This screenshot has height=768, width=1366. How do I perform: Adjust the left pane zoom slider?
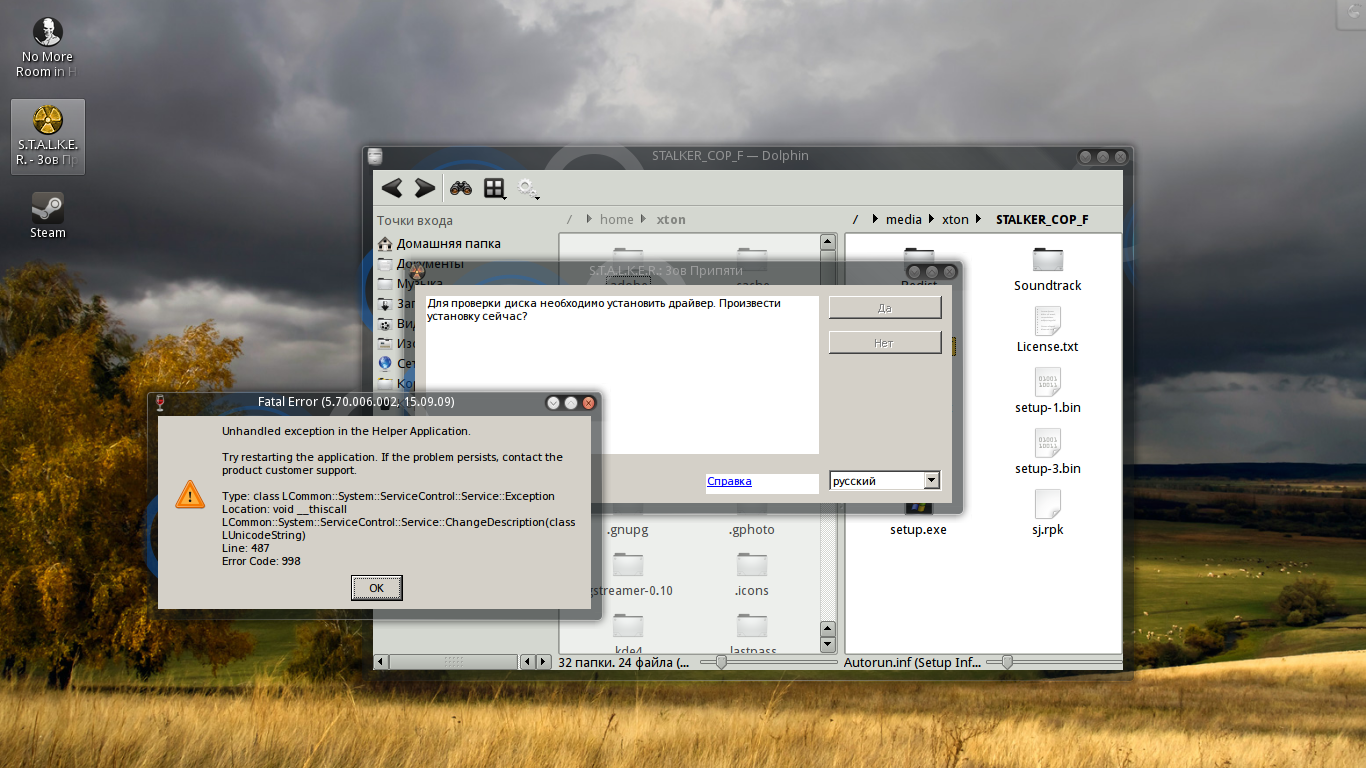(721, 662)
